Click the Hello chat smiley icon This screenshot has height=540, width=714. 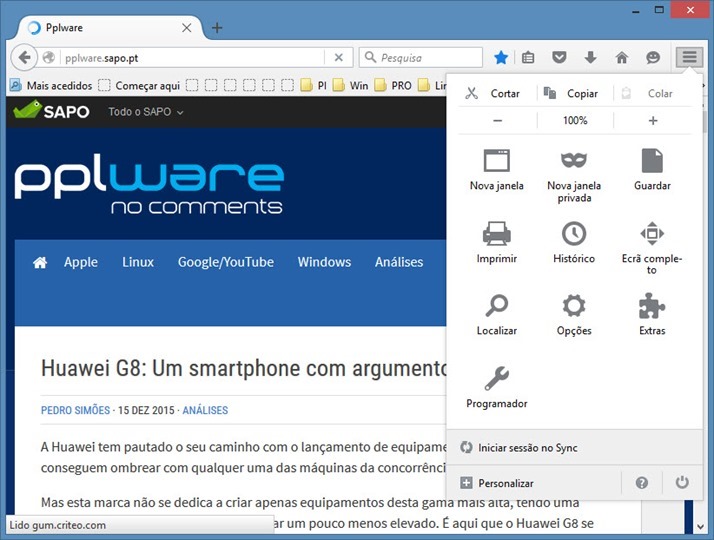click(x=653, y=57)
